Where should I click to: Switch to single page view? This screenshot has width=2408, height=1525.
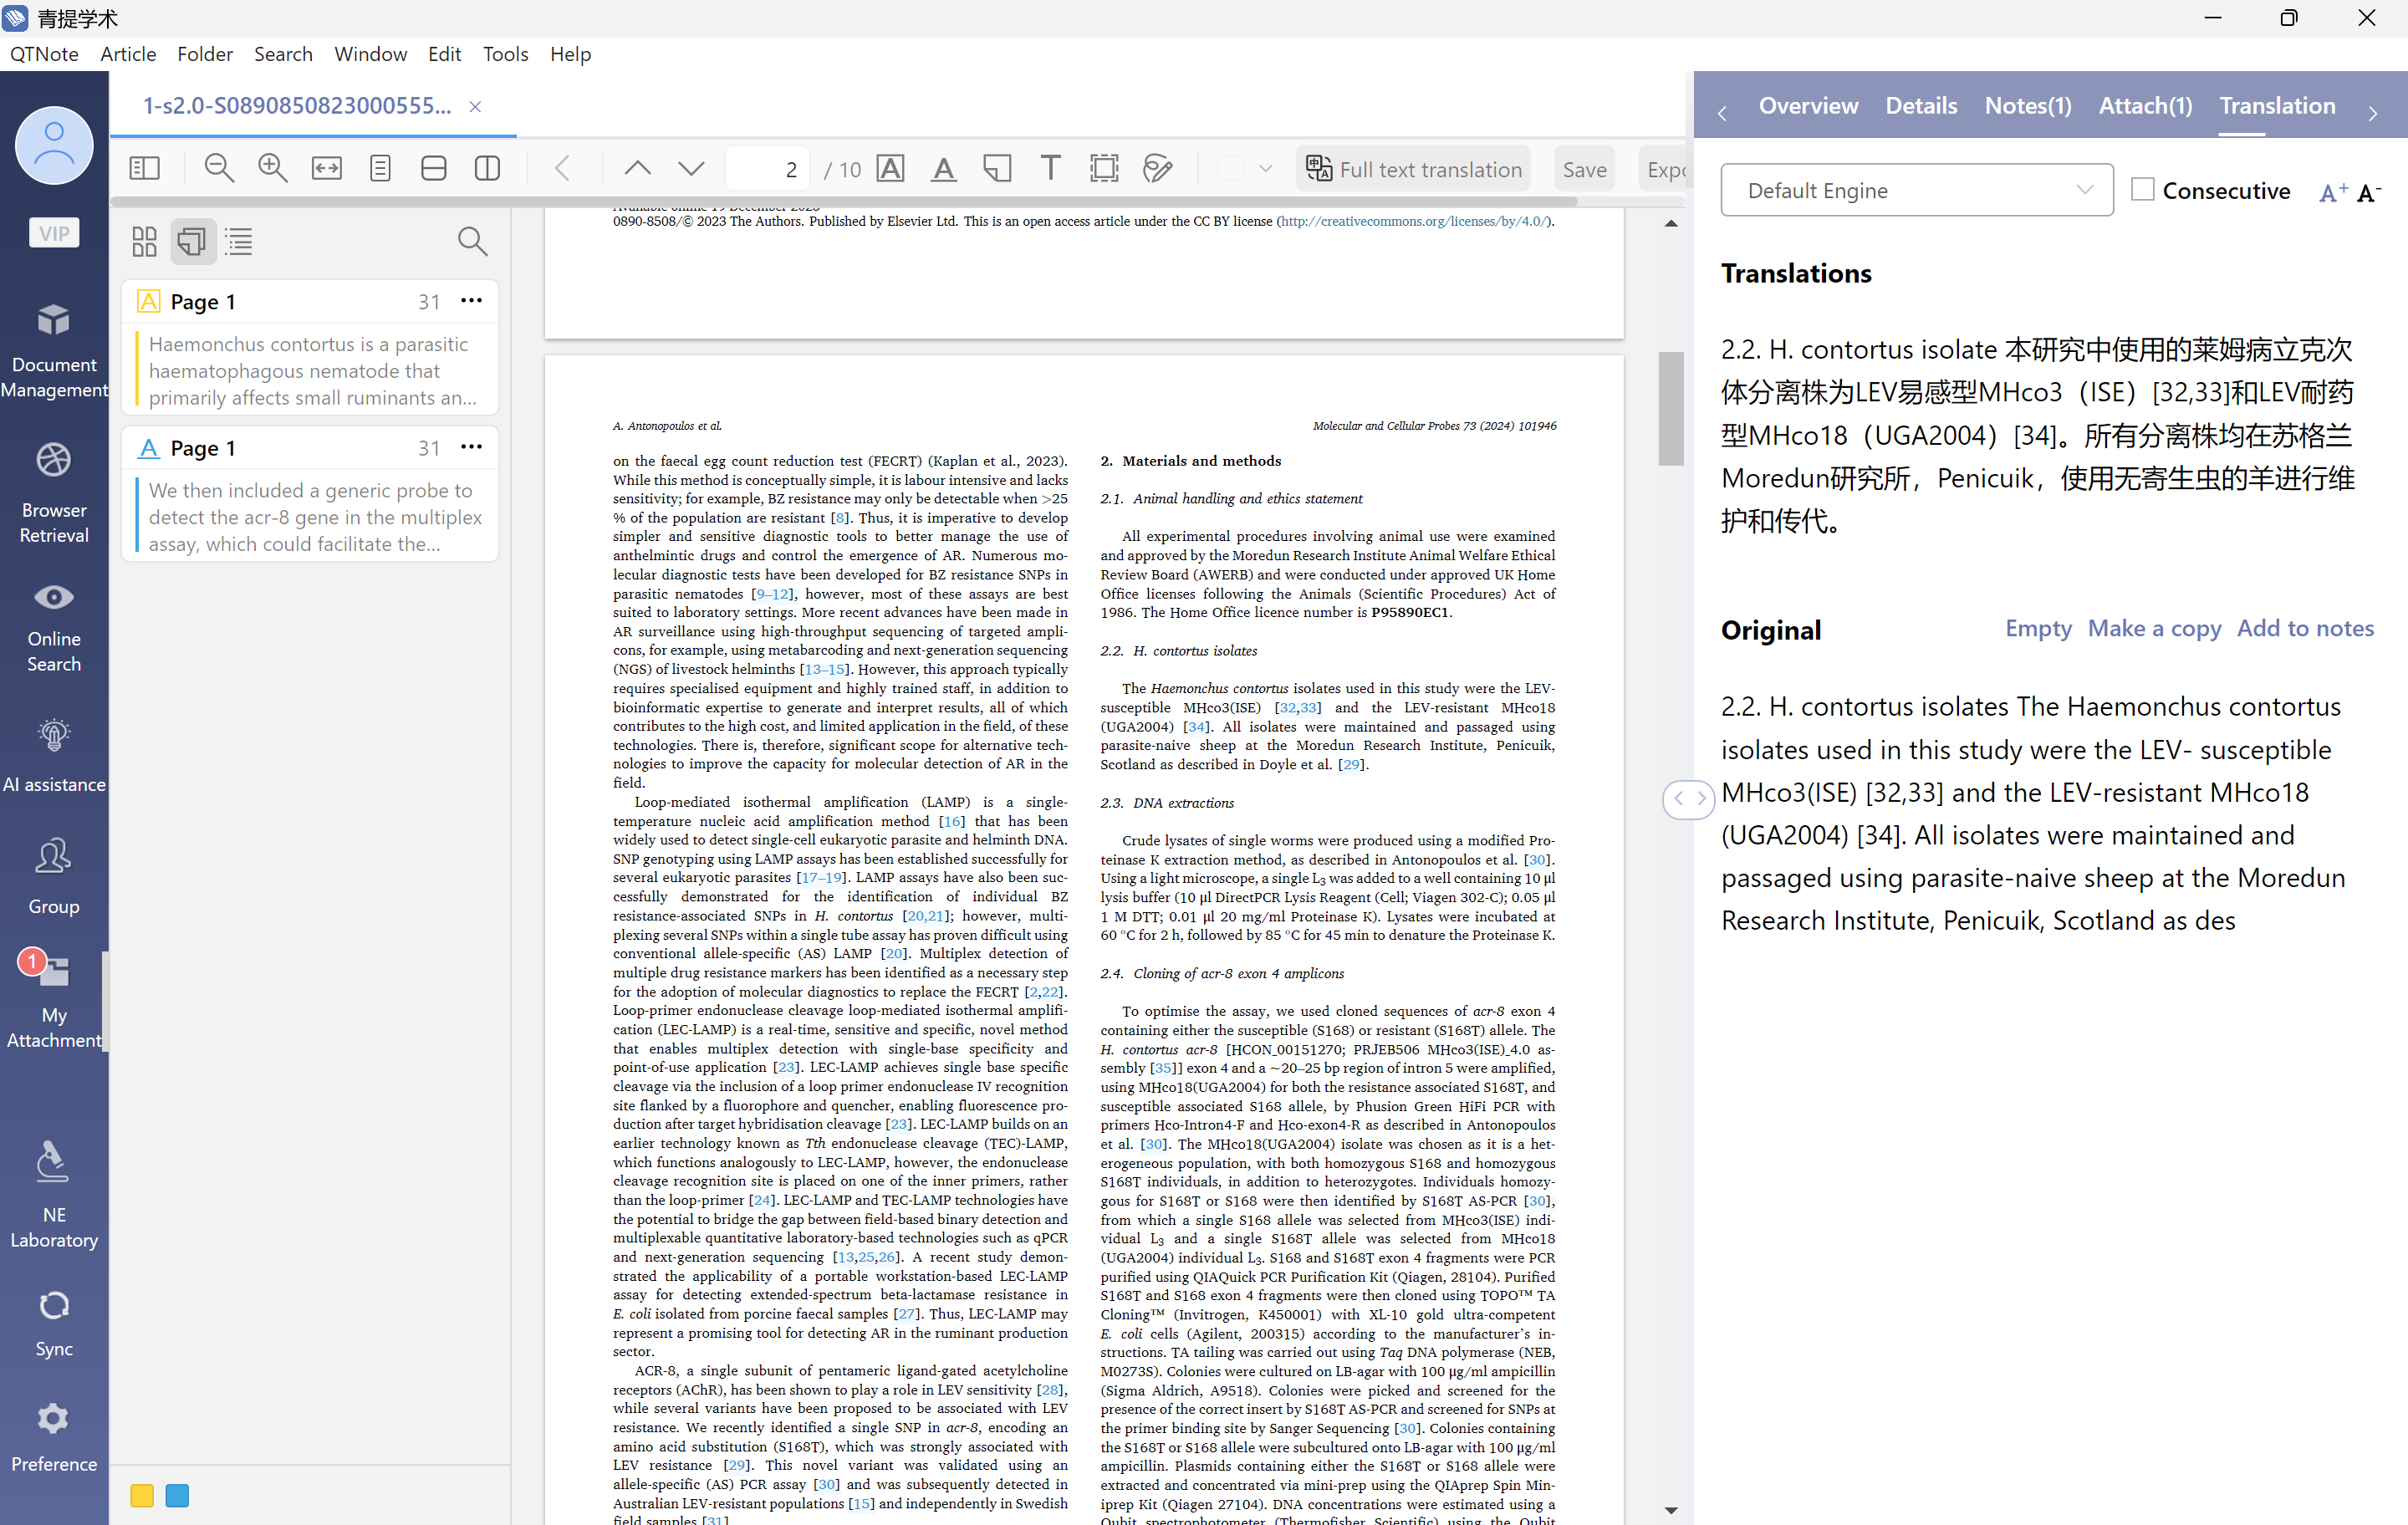(380, 169)
